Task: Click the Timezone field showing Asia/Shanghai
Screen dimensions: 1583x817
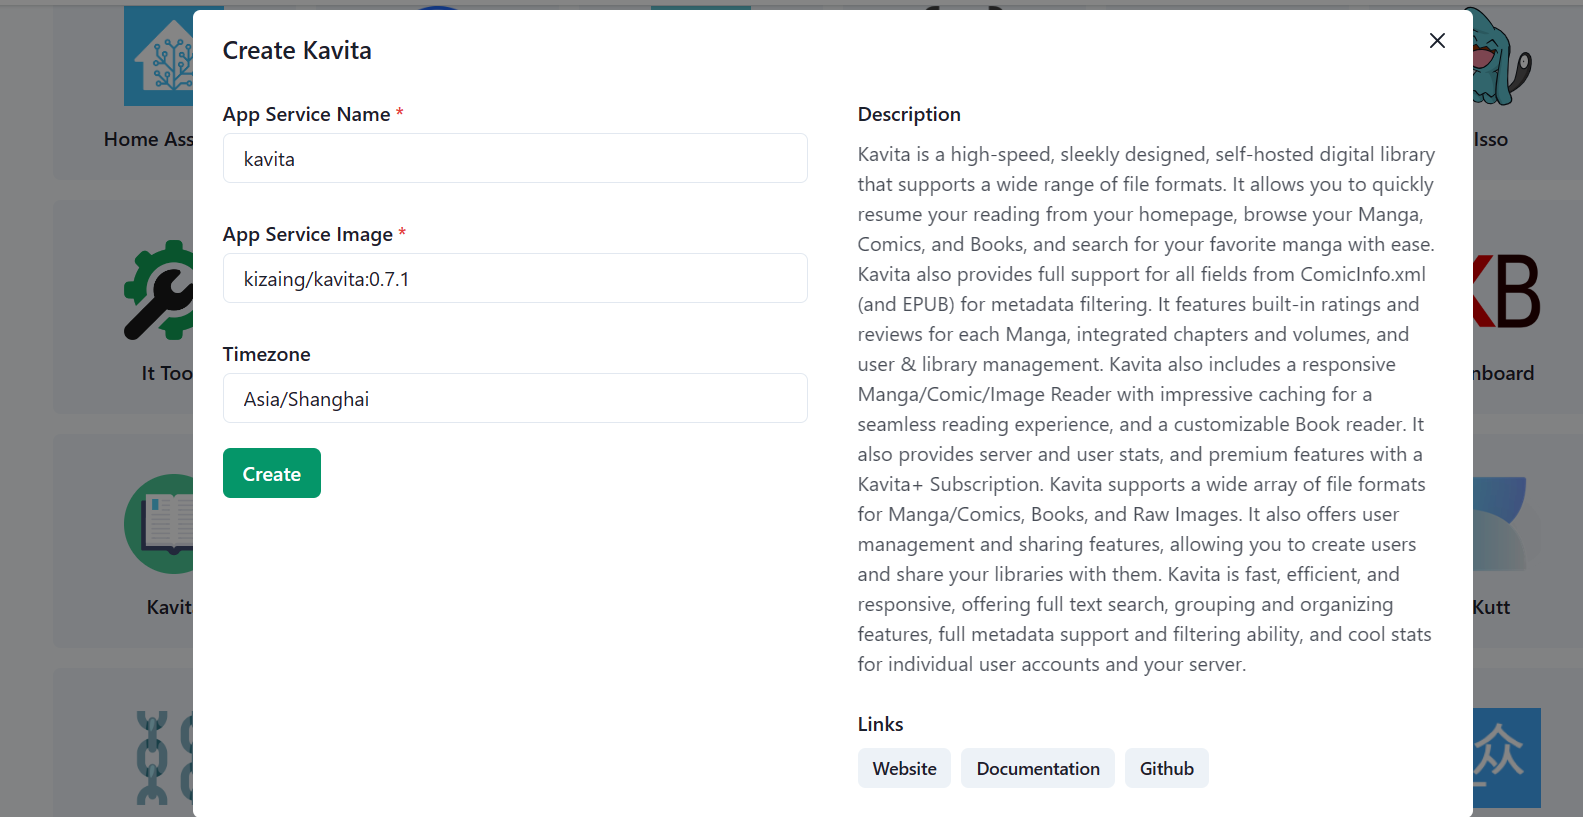Action: [x=515, y=399]
